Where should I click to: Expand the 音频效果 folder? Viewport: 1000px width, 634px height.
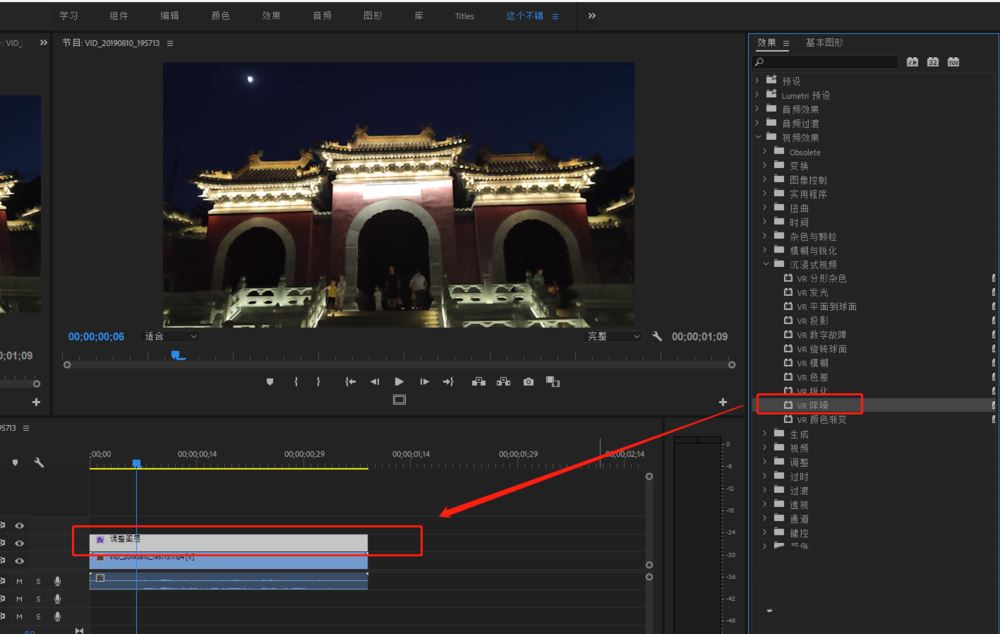point(758,108)
